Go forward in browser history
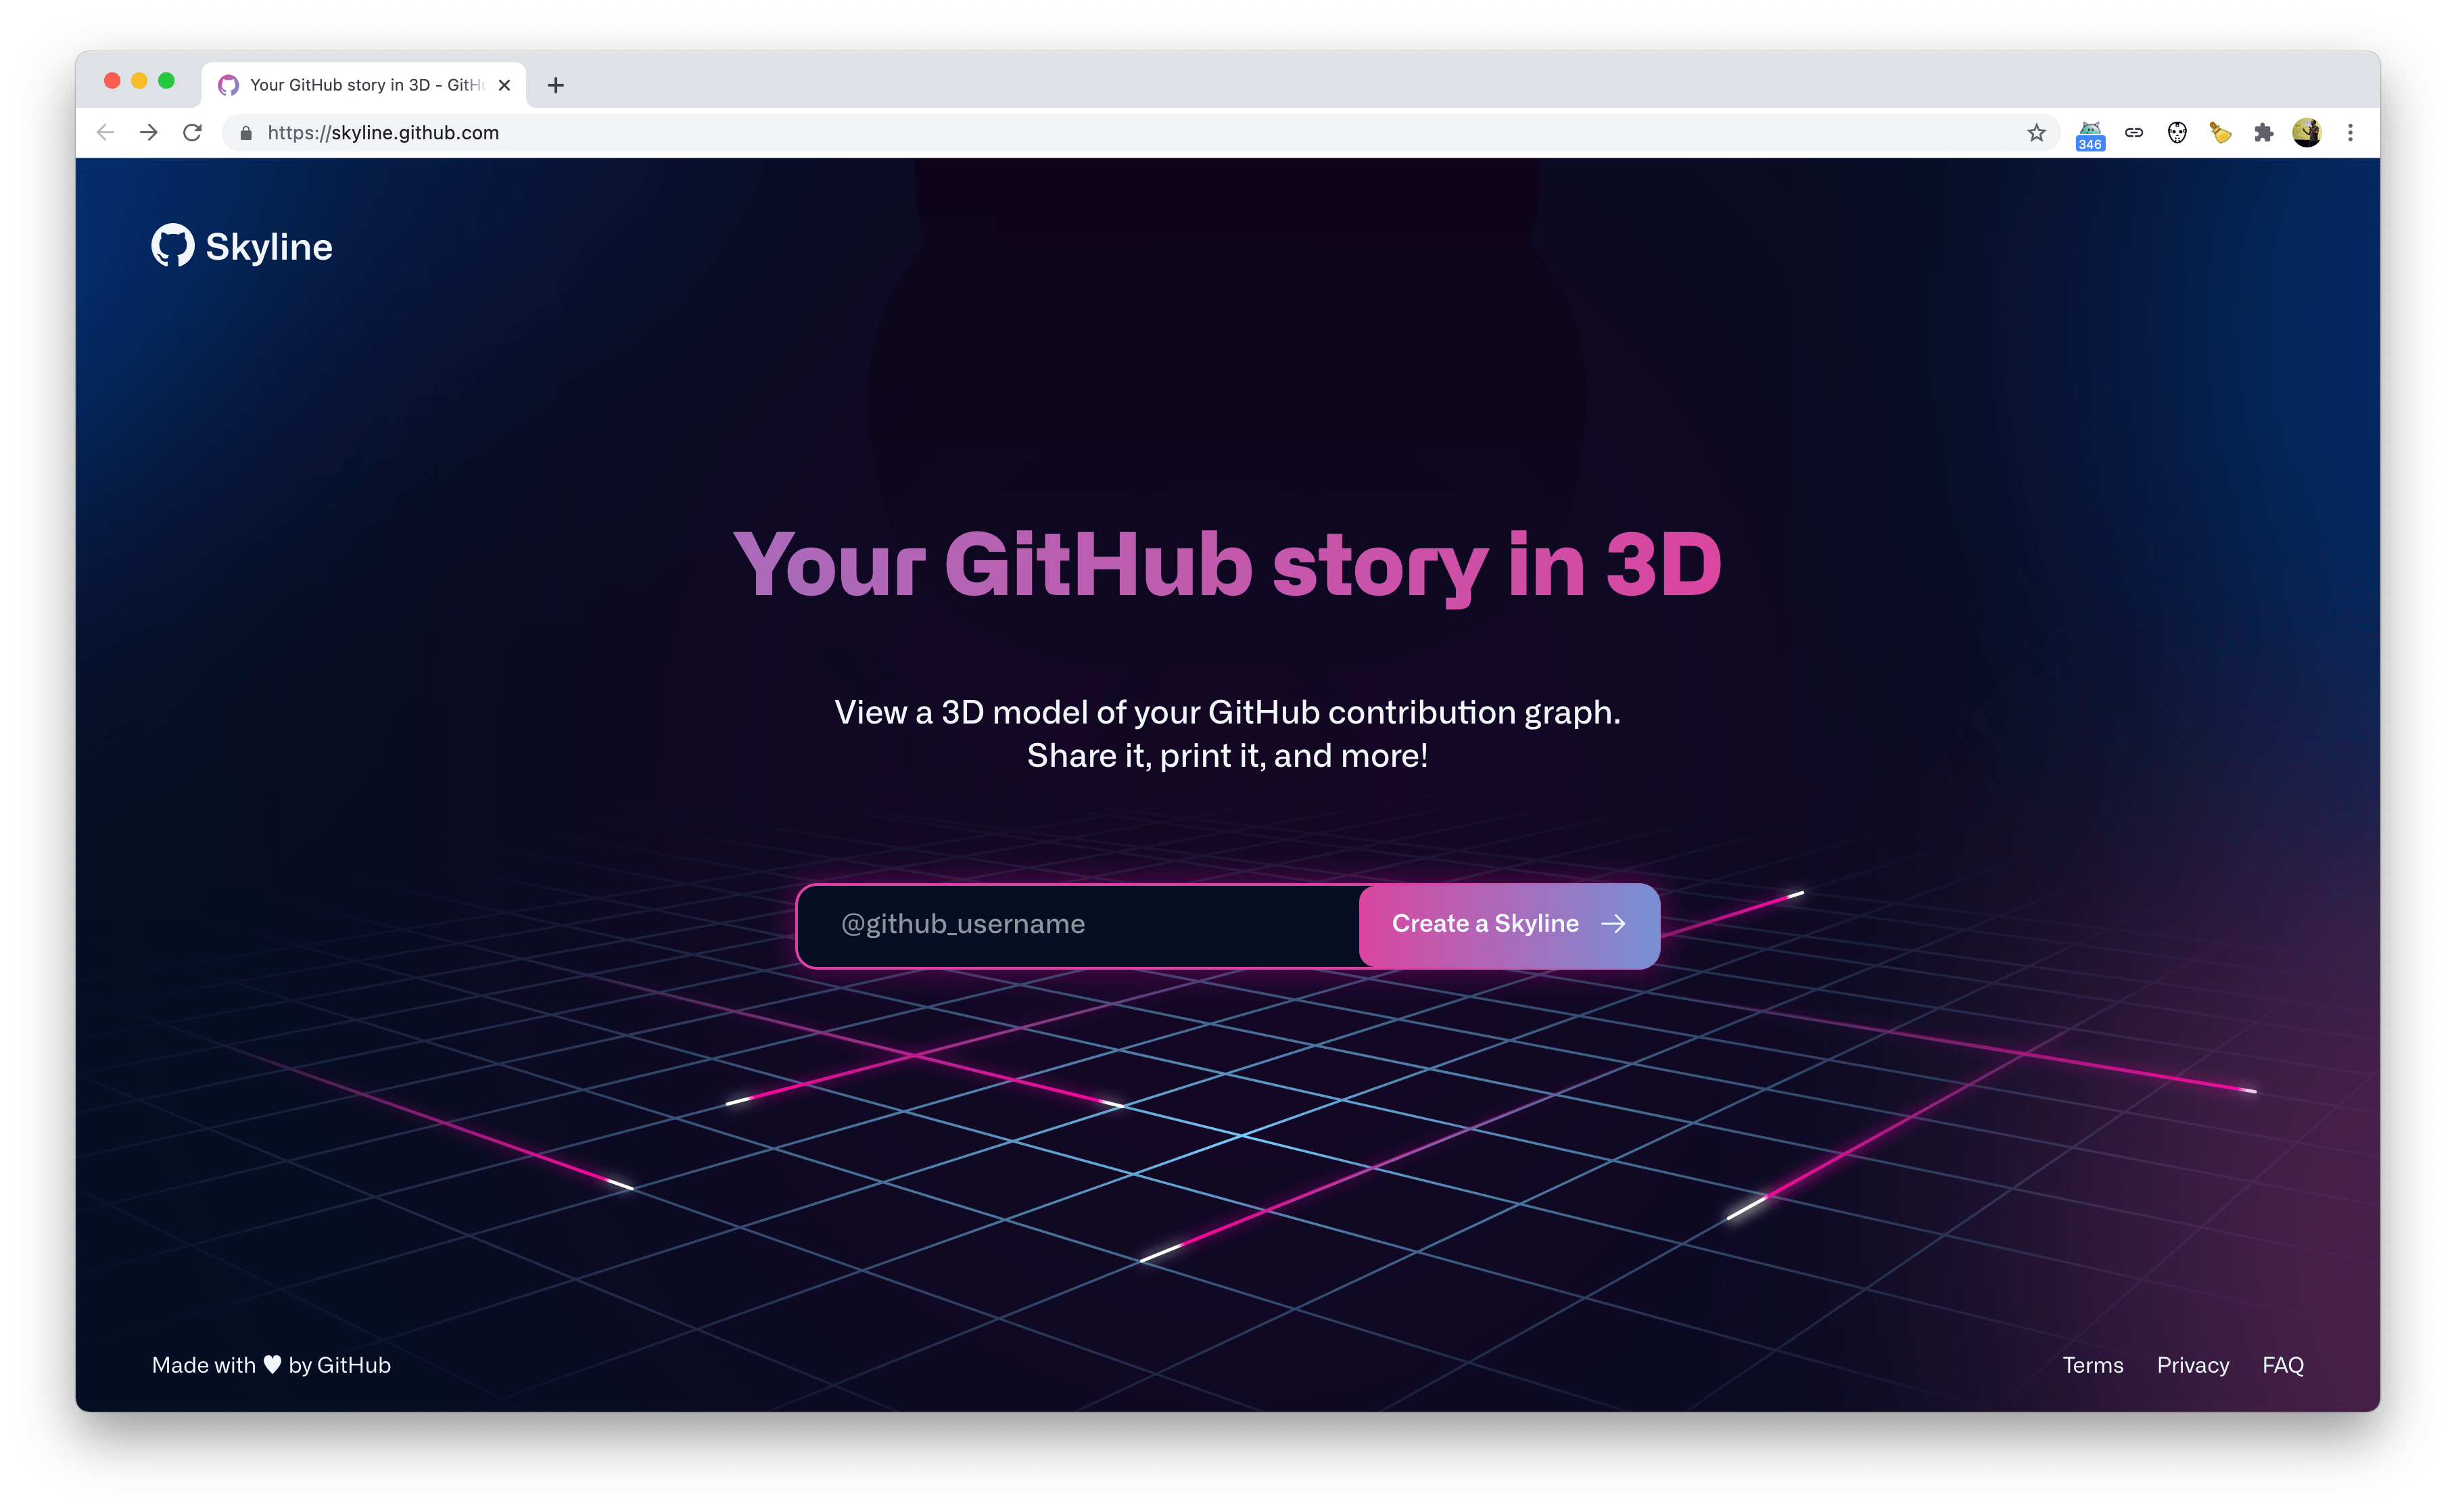This screenshot has height=1512, width=2456. click(149, 133)
